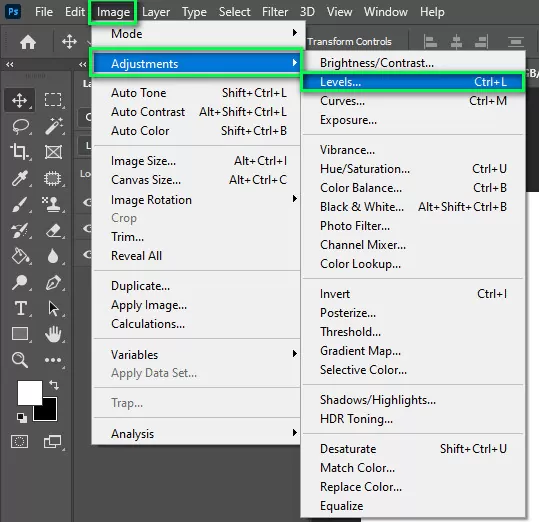This screenshot has width=539, height=522.
Task: Choose Brightness/Contrast... adjustment
Action: pyautogui.click(x=413, y=63)
